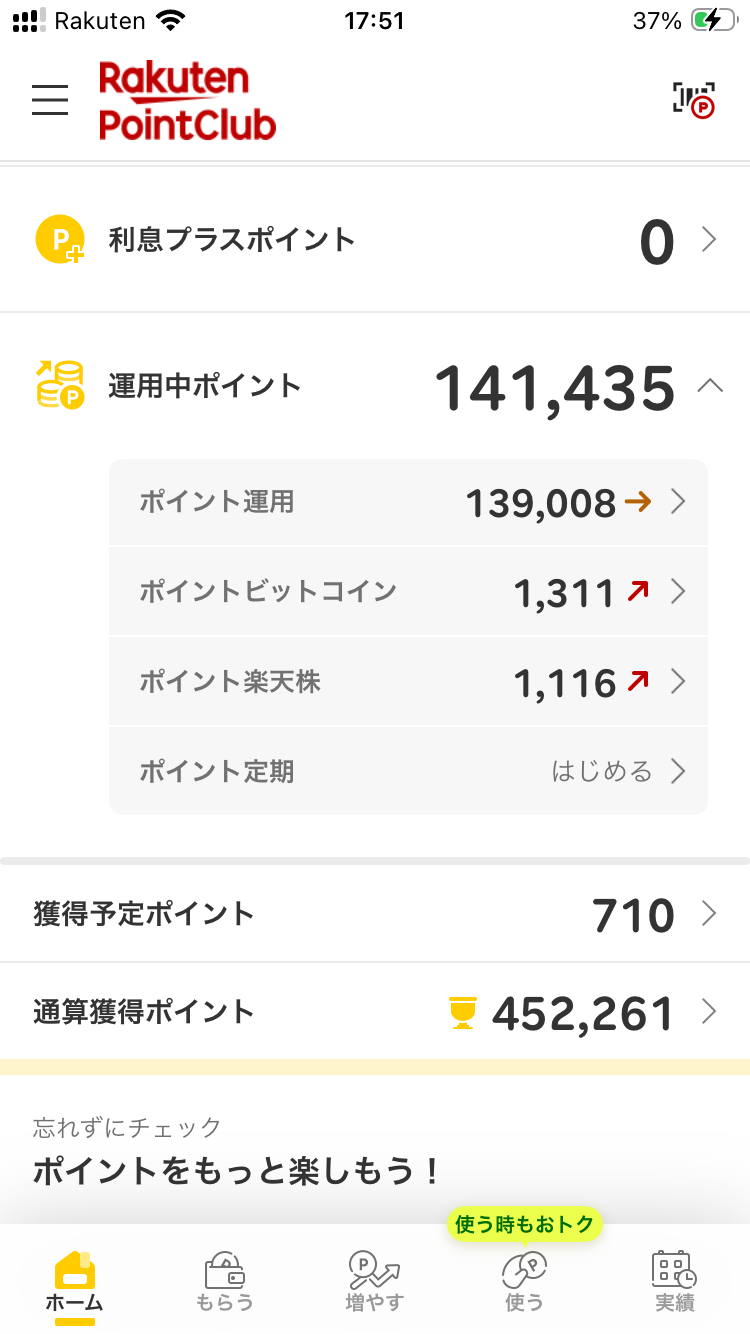Select the ホーム tab
Image resolution: width=750 pixels, height=1334 pixels.
[x=75, y=1280]
